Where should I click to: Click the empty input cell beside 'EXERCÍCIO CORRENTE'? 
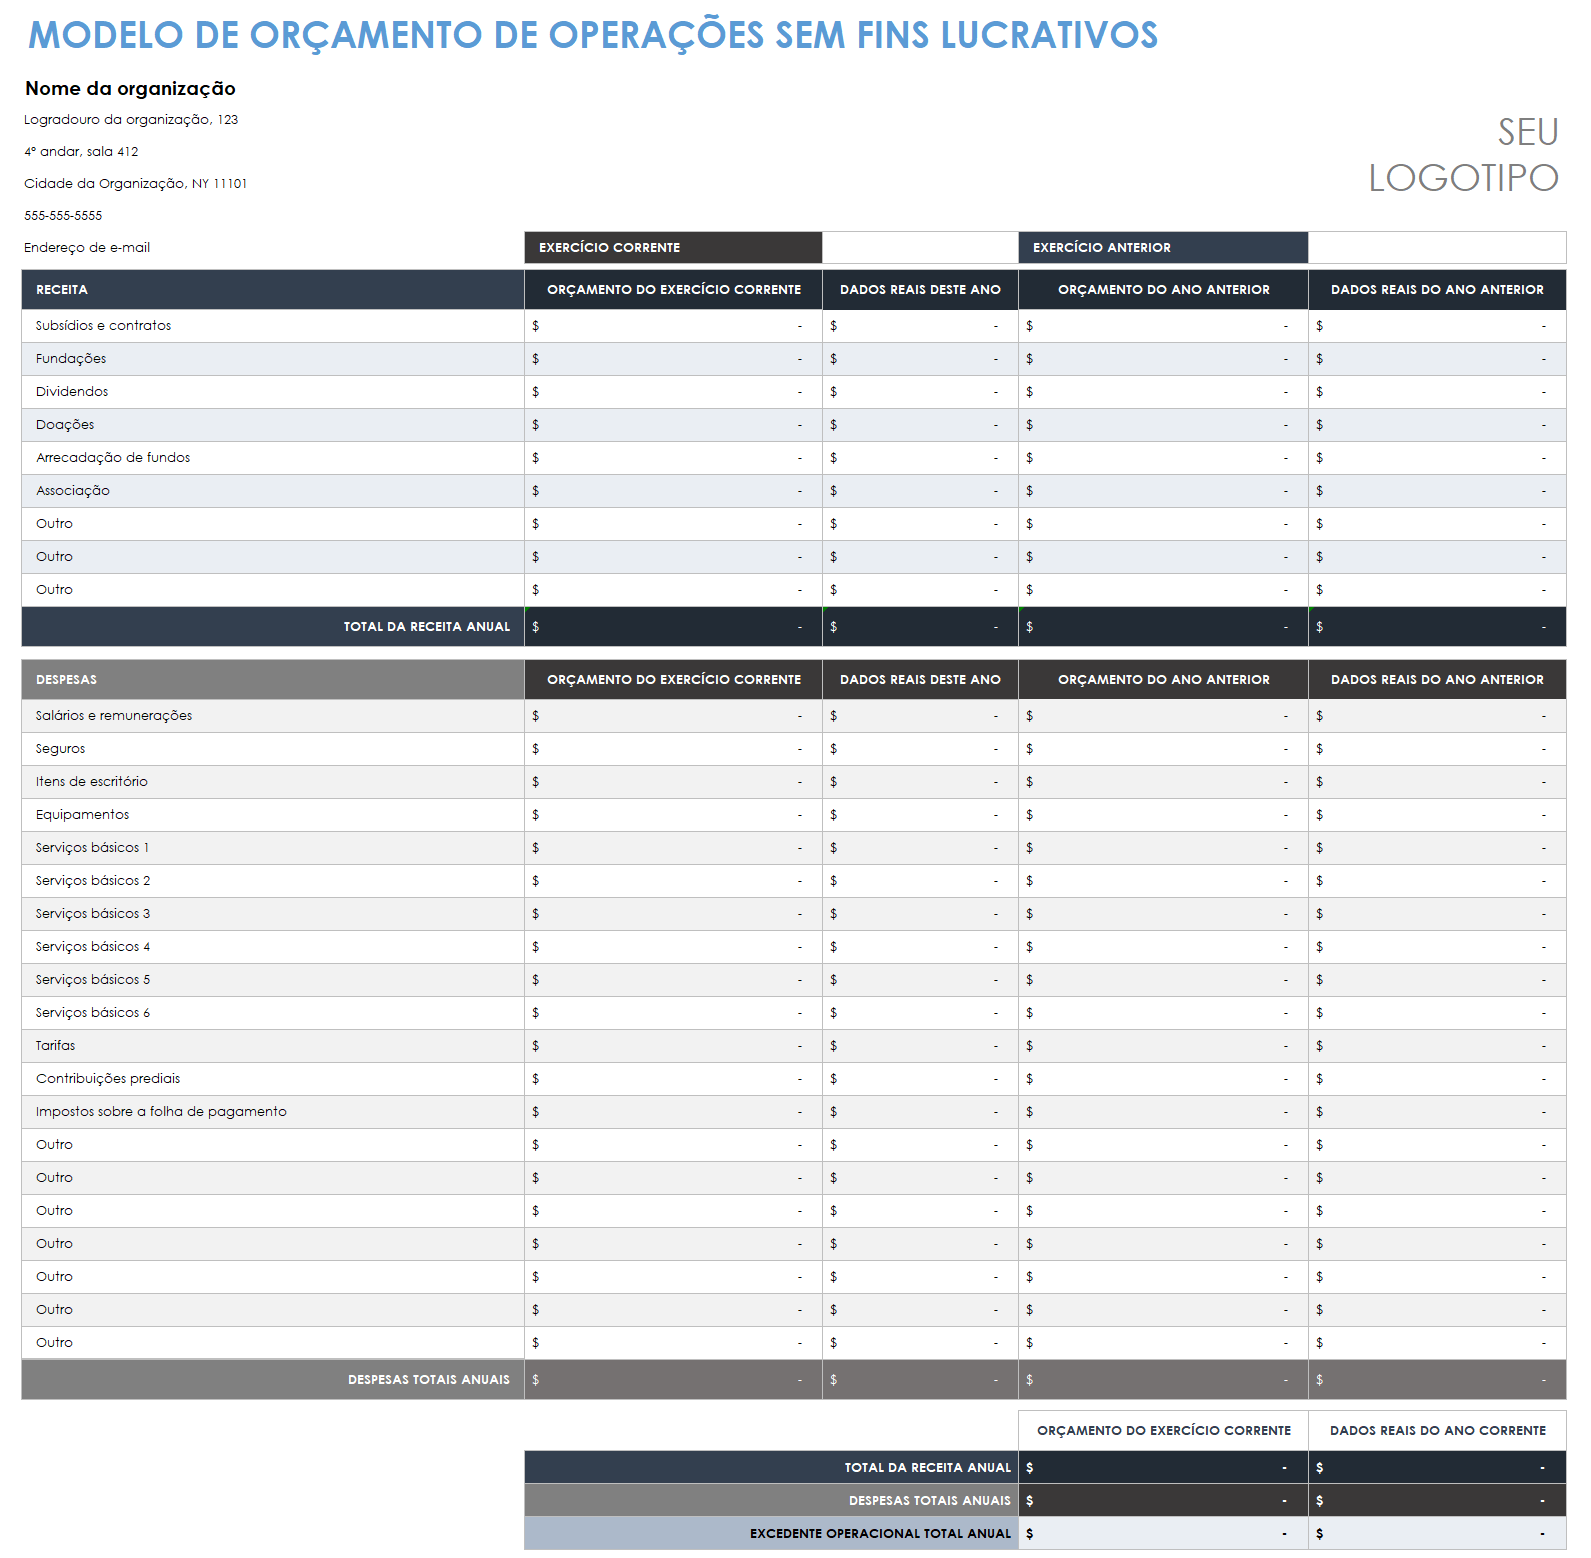tap(920, 247)
